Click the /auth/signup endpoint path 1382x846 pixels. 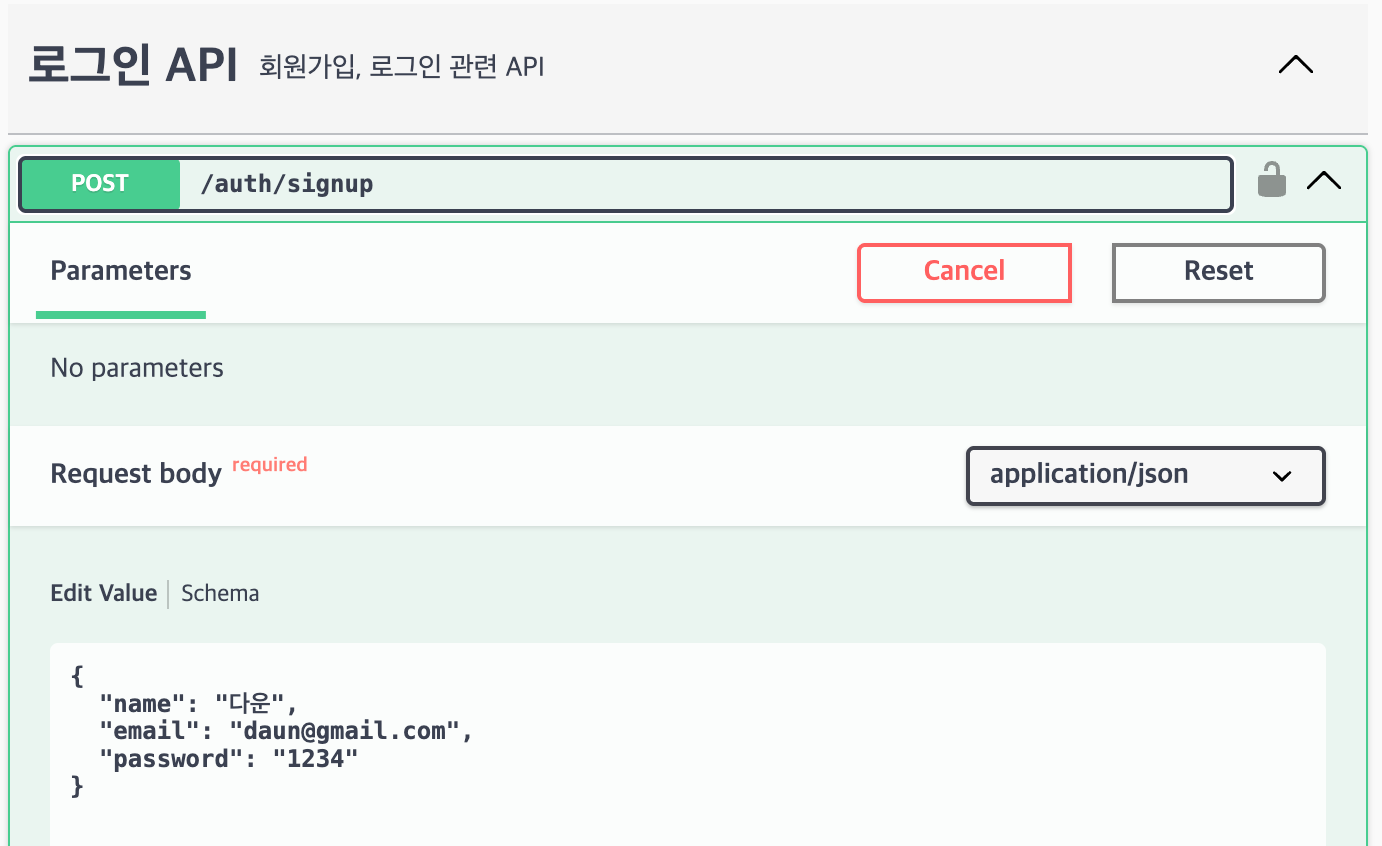click(x=287, y=184)
